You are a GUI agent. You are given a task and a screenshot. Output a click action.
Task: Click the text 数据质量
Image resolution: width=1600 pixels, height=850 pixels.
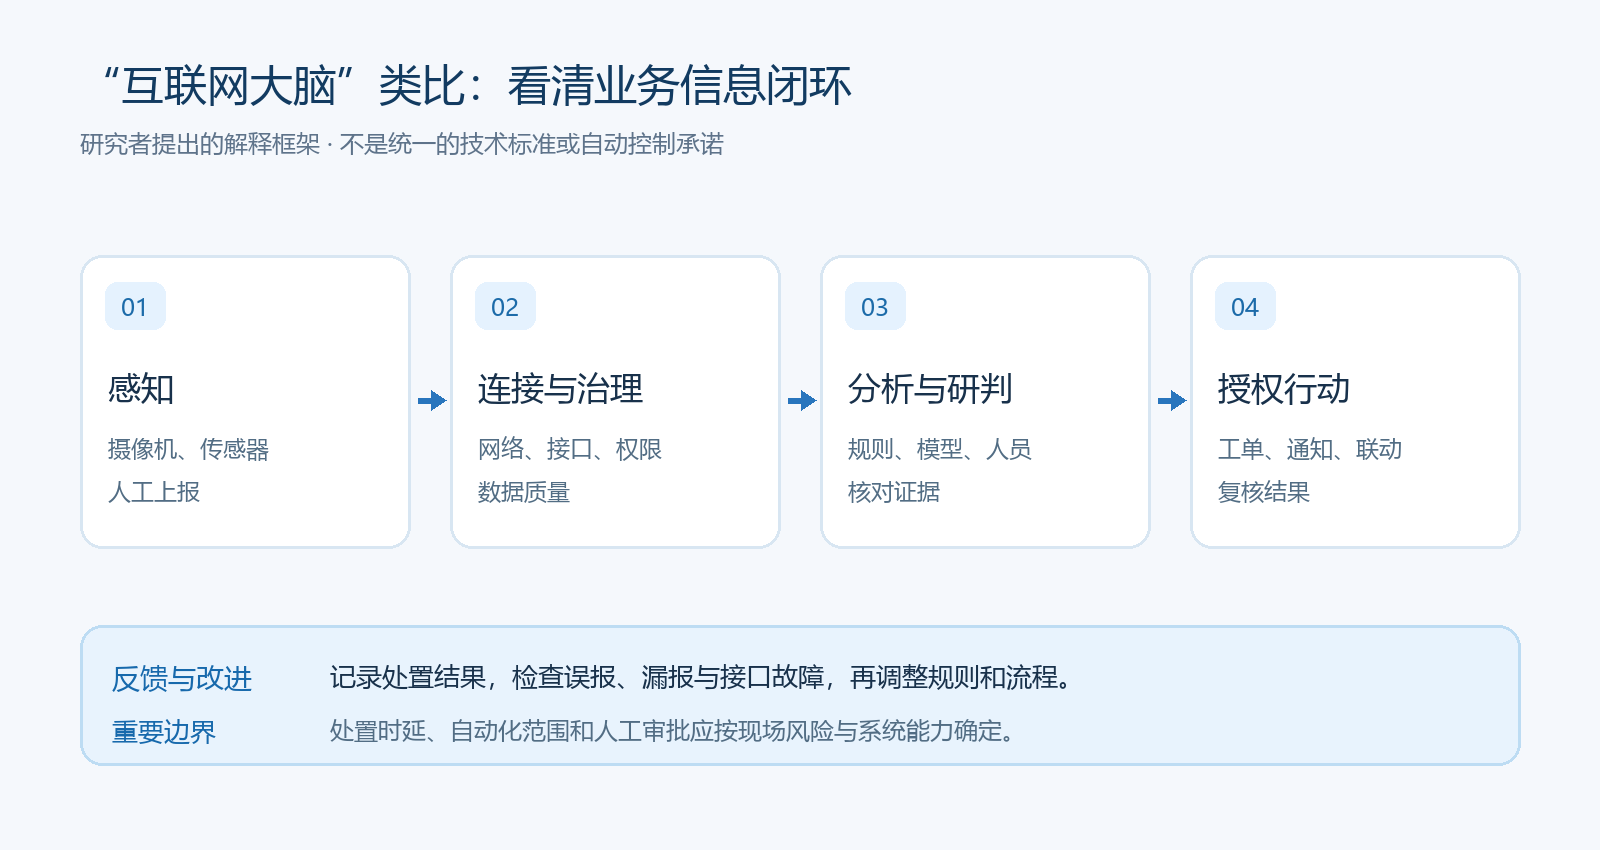click(x=523, y=492)
